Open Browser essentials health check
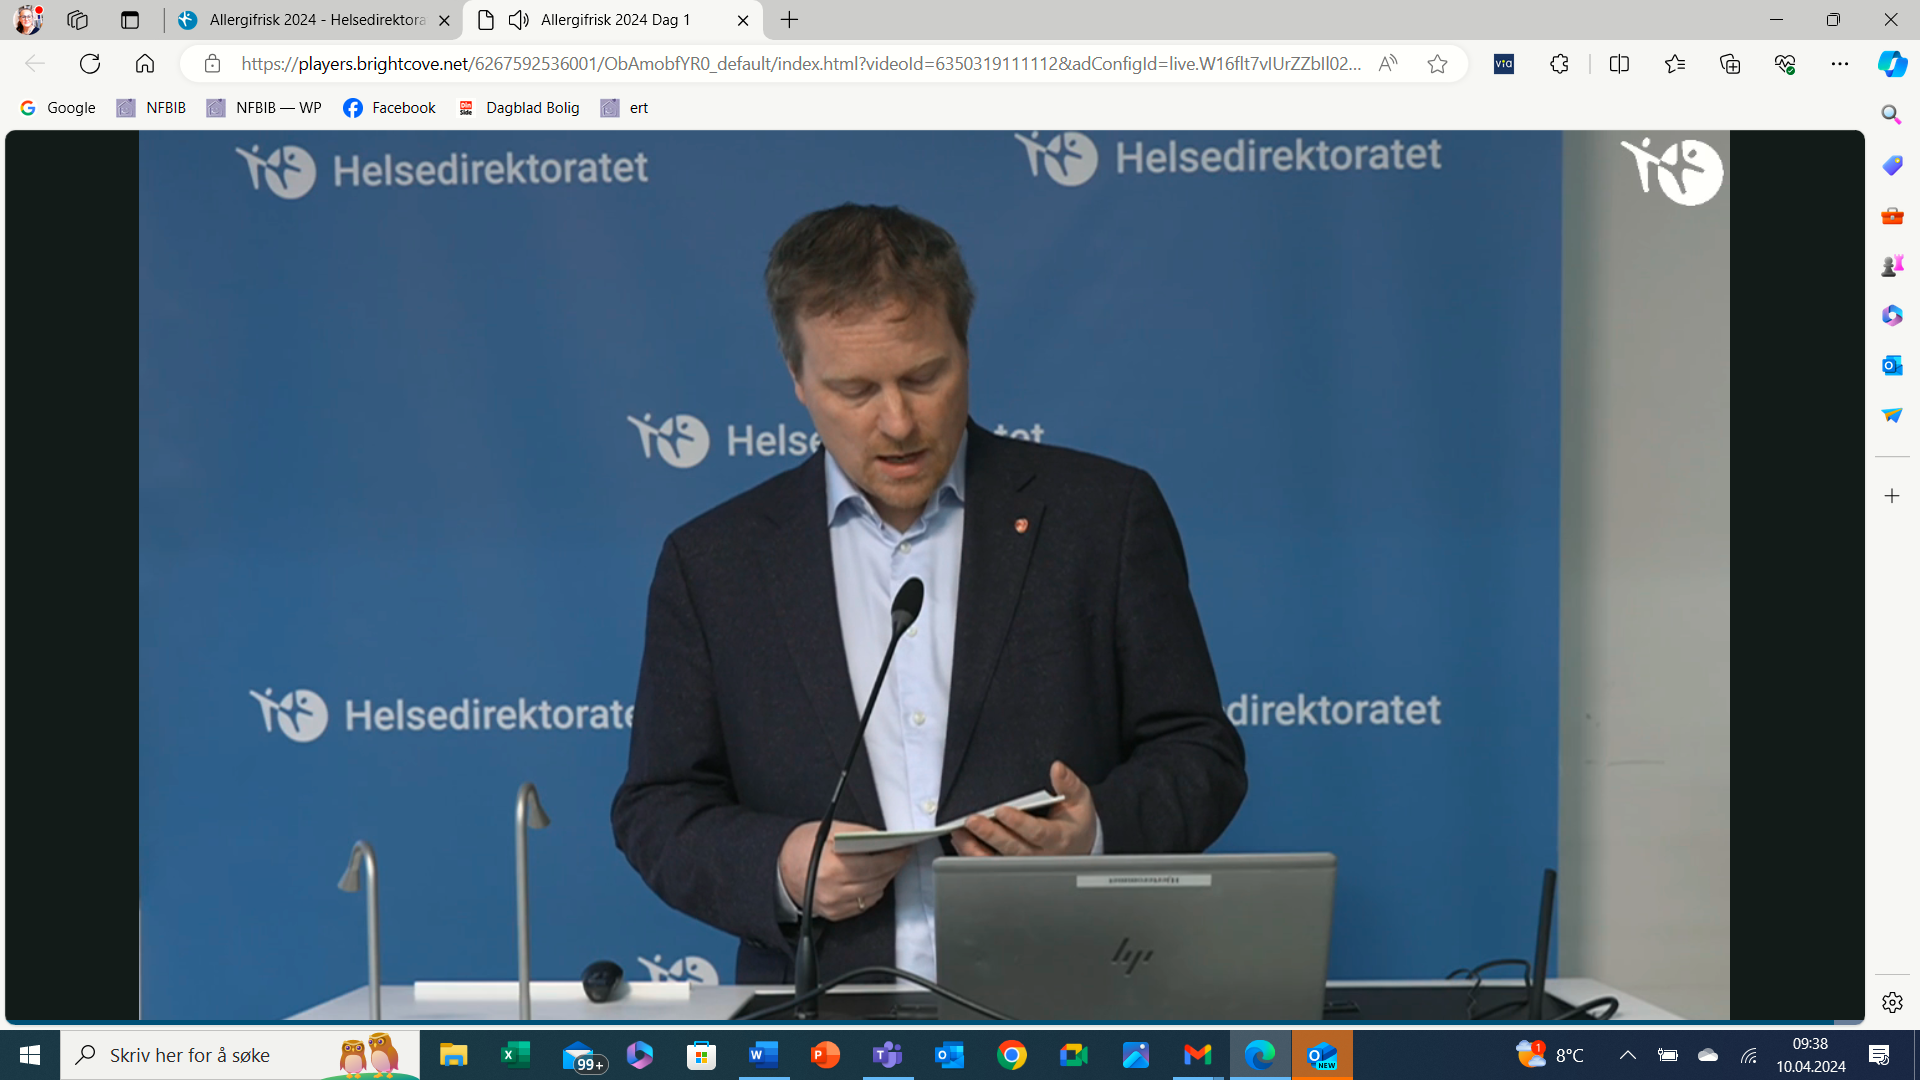The width and height of the screenshot is (1920, 1080). click(x=1786, y=64)
